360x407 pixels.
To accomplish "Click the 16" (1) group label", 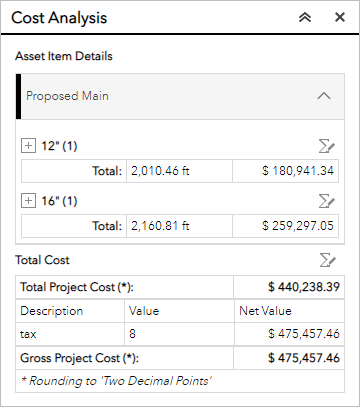I will coord(59,201).
